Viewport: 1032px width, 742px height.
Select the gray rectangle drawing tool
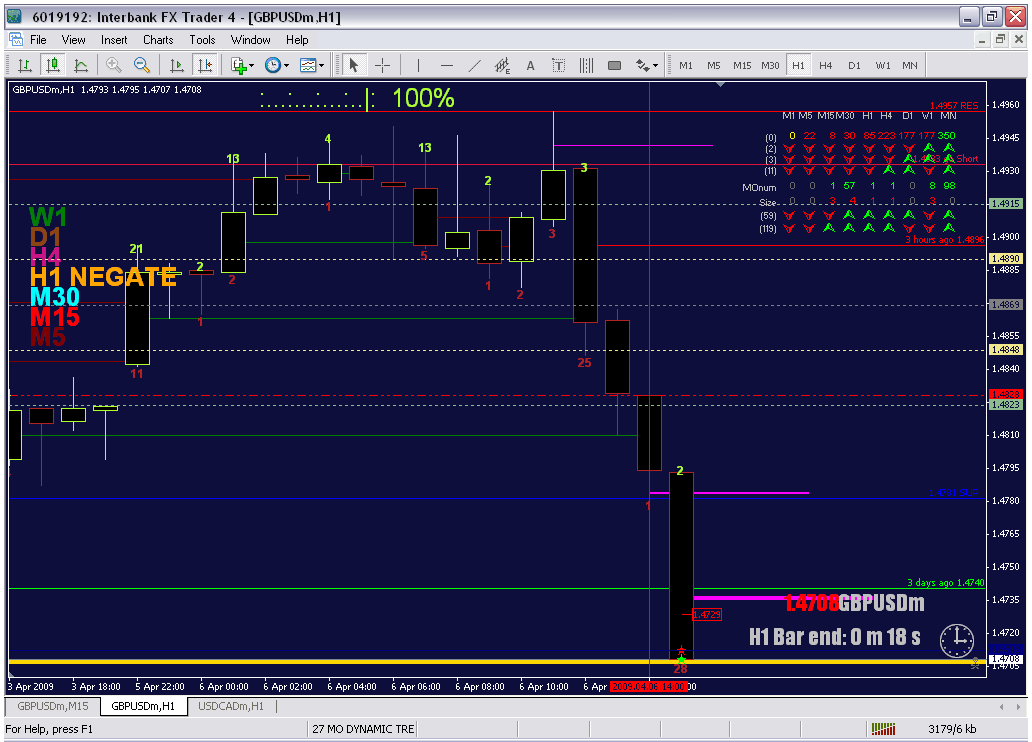coord(615,65)
